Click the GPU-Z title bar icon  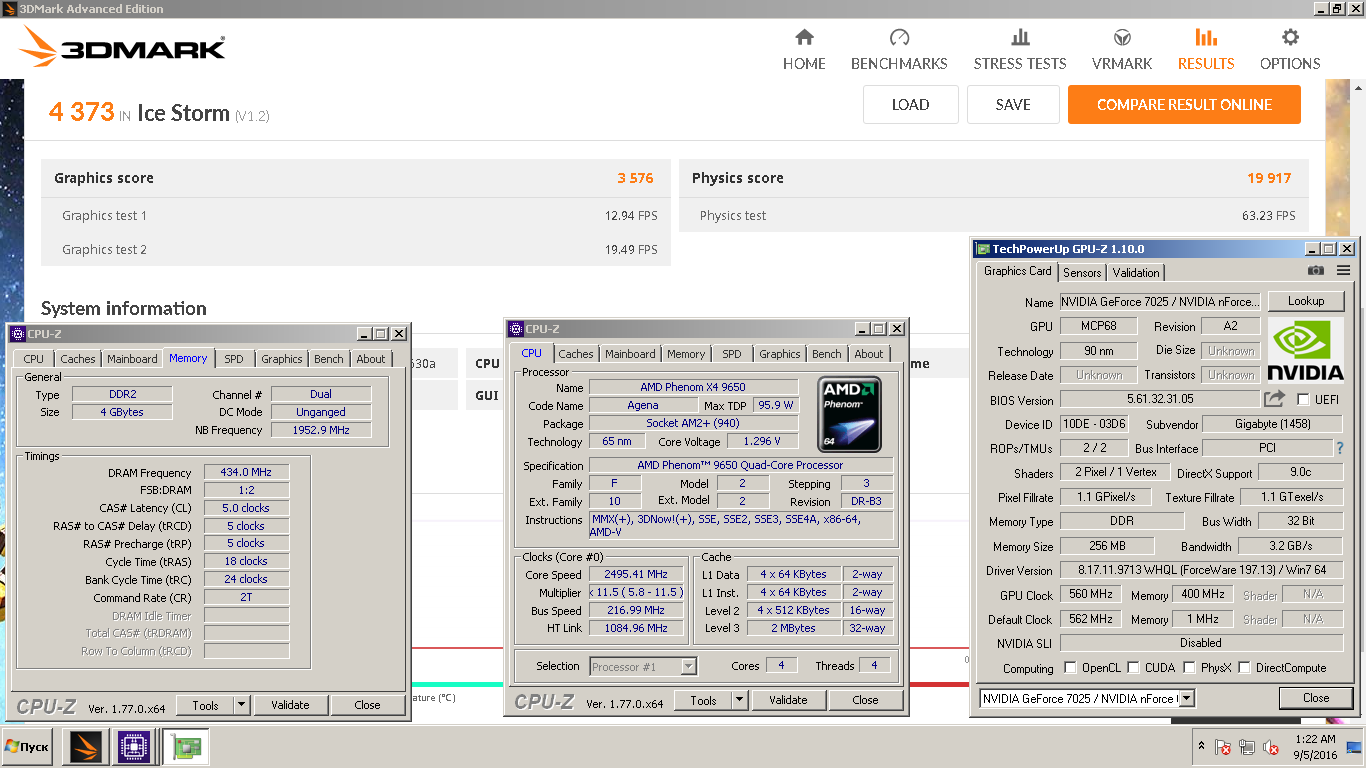983,249
